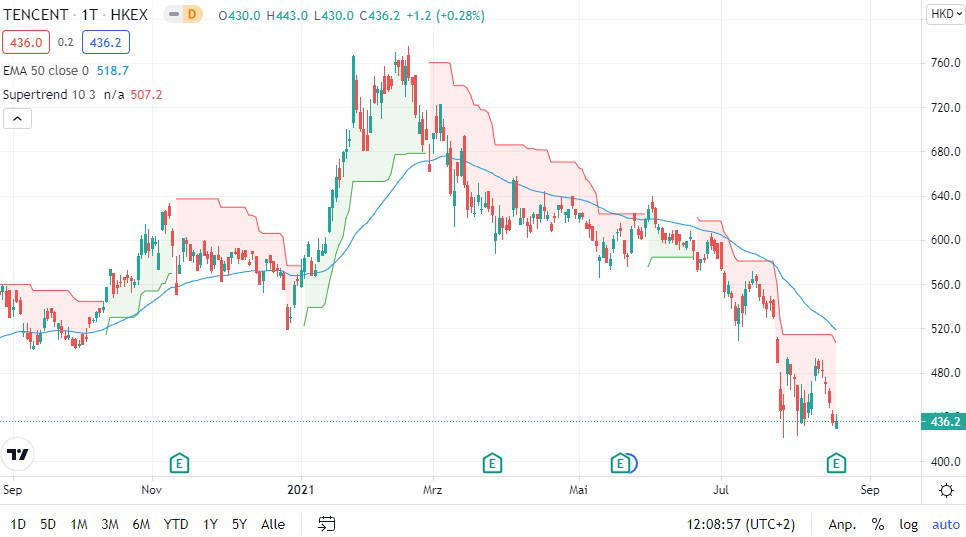
Task: Click the 760.0 price axis label
Action: 946,63
